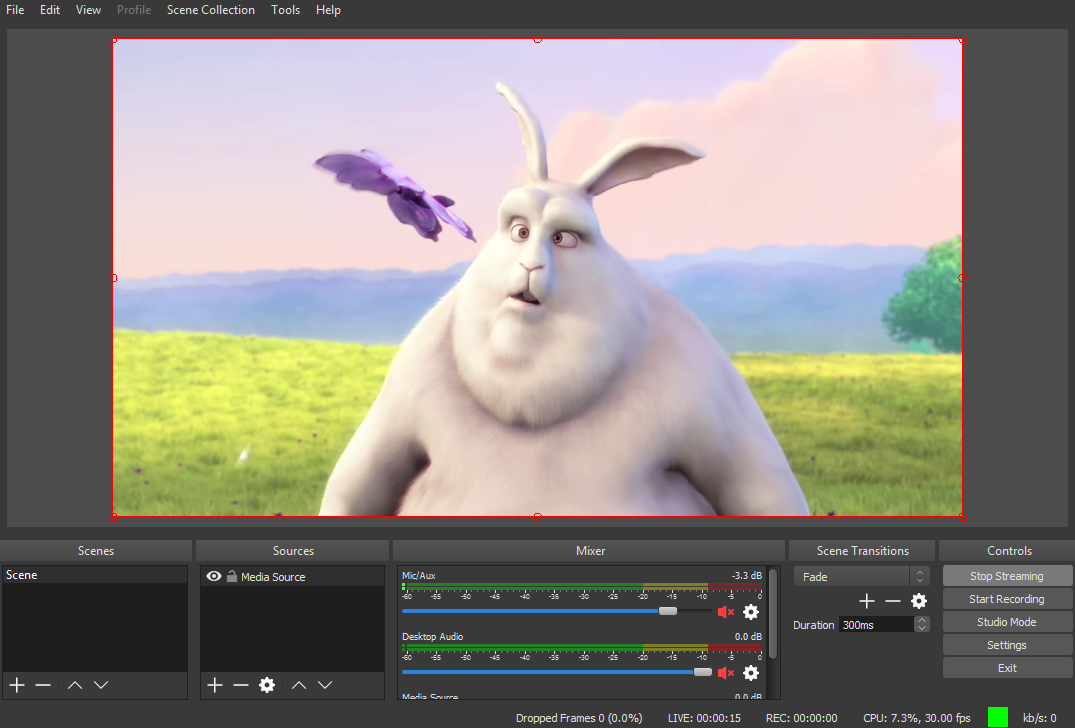Open Desktop Audio settings gear
1075x728 pixels.
point(751,673)
